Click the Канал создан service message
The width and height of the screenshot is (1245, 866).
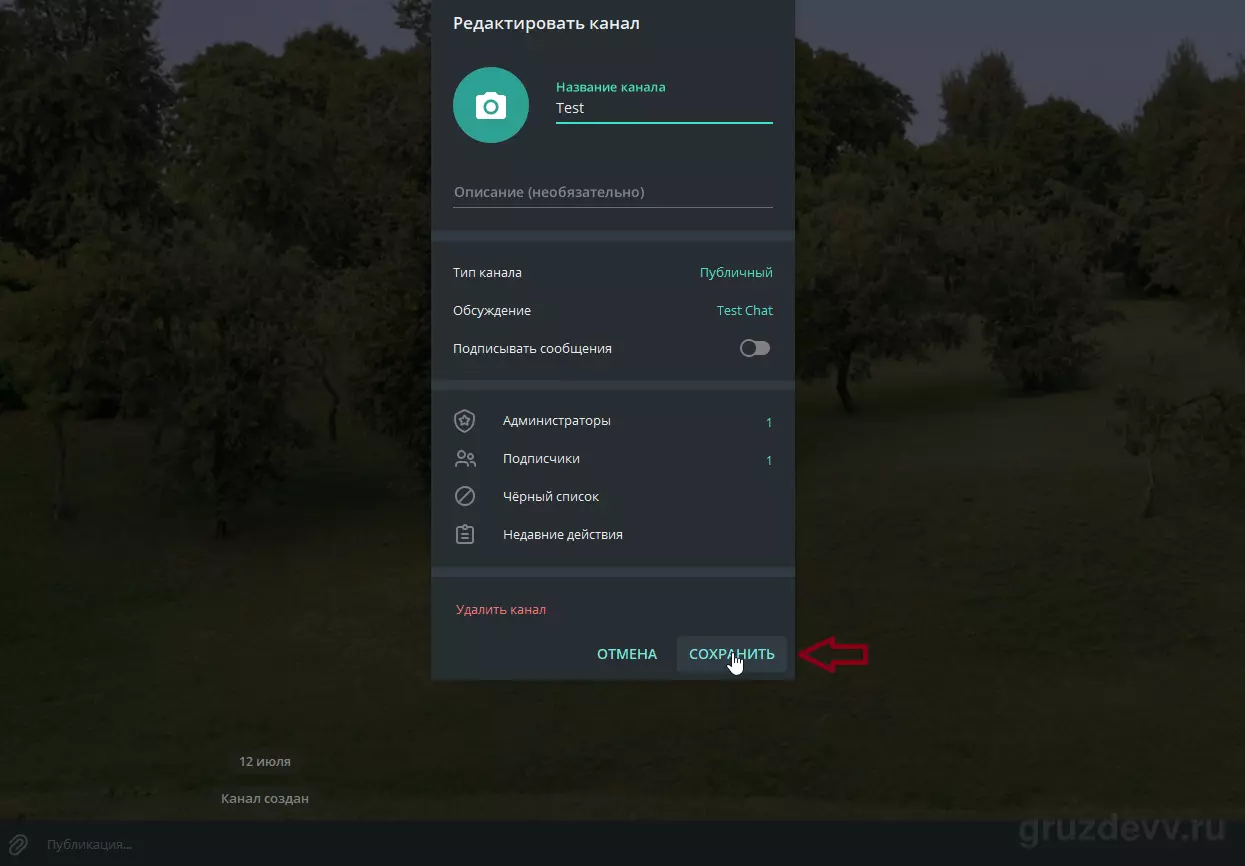[265, 799]
